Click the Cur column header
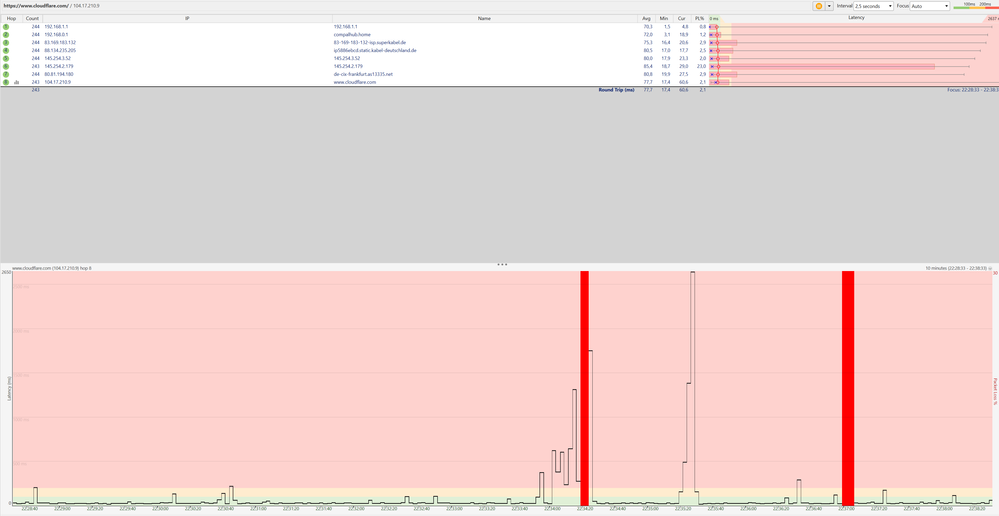Image resolution: width=999 pixels, height=516 pixels. [682, 18]
